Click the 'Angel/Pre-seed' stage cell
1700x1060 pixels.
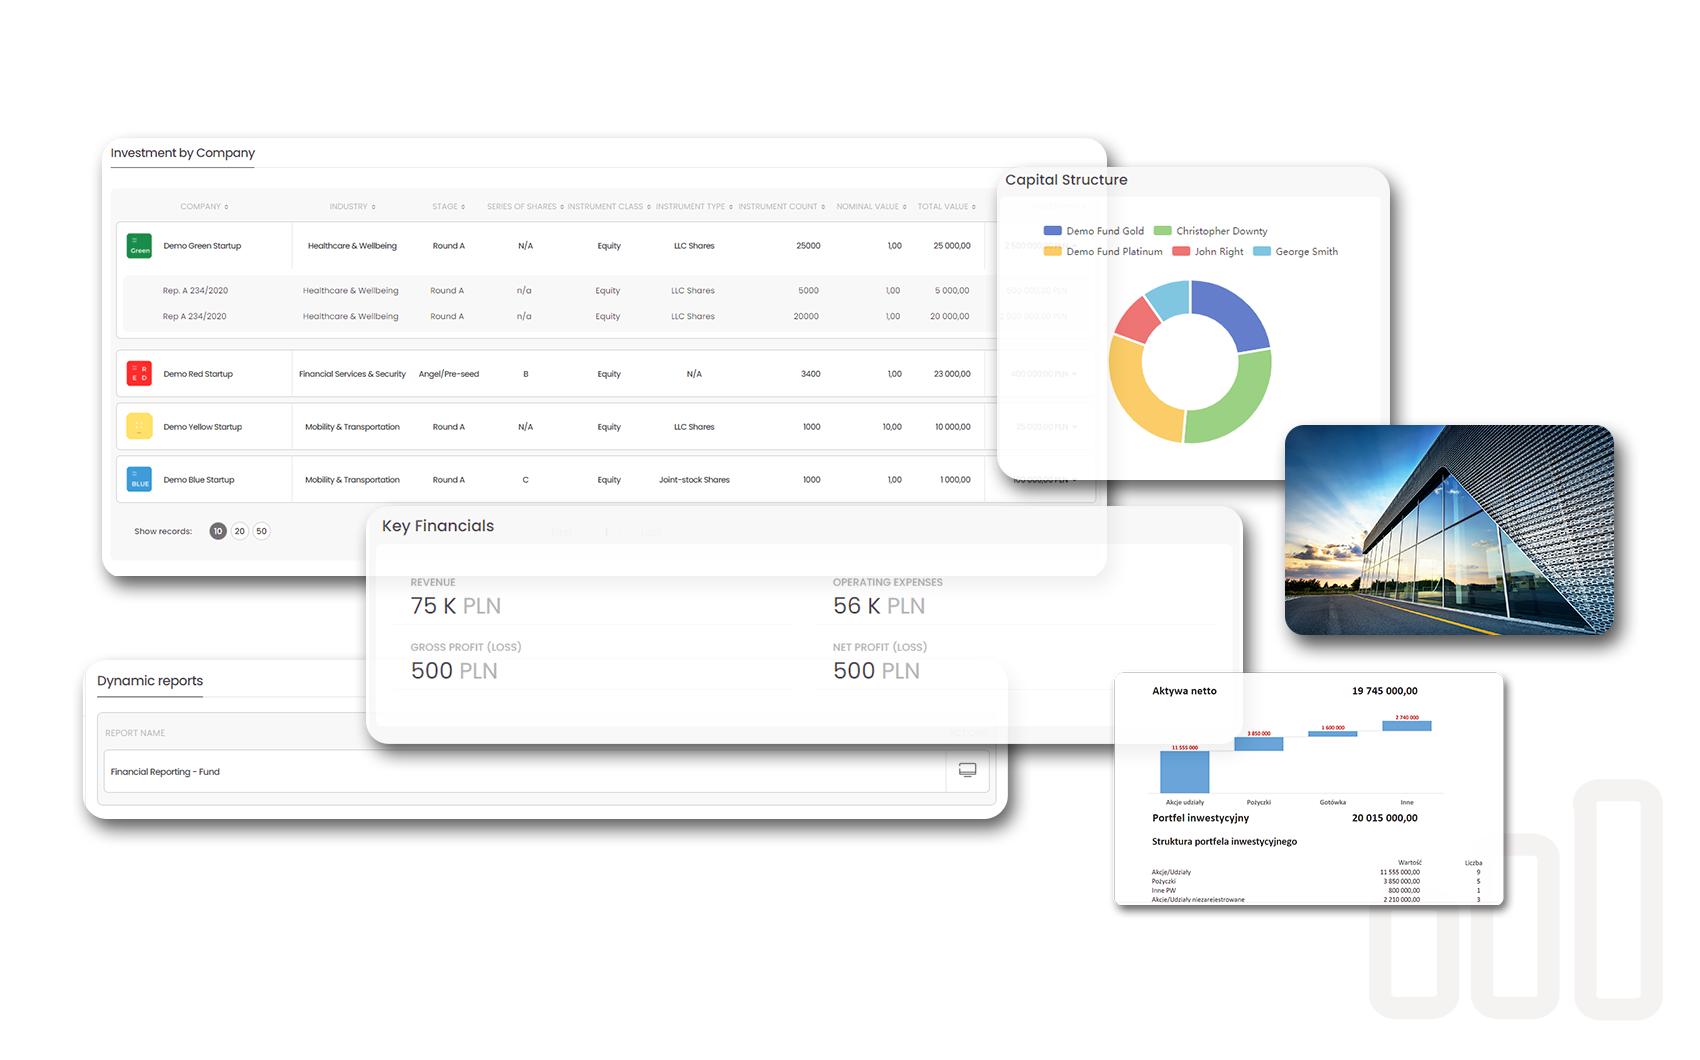(x=449, y=374)
